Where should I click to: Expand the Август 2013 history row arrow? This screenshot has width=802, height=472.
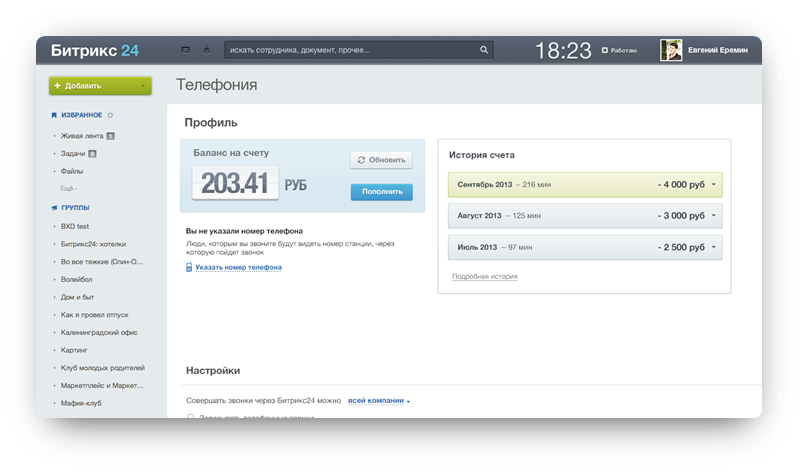714,216
